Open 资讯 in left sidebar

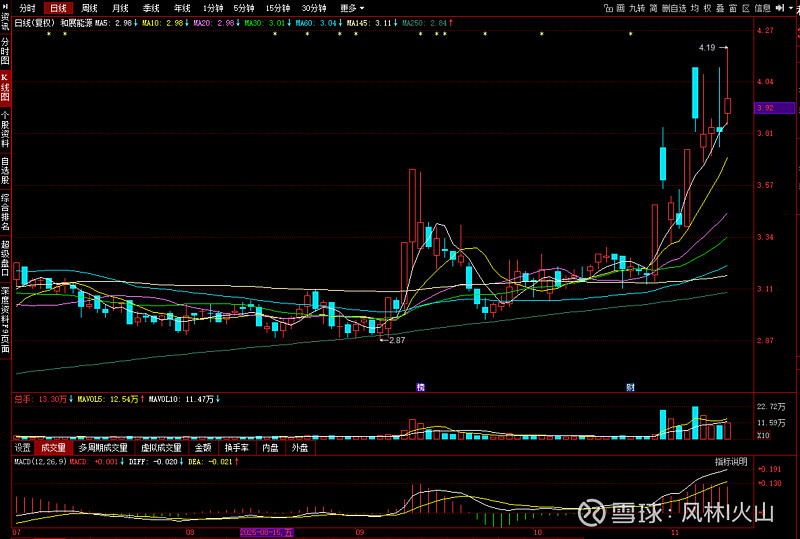5,21
